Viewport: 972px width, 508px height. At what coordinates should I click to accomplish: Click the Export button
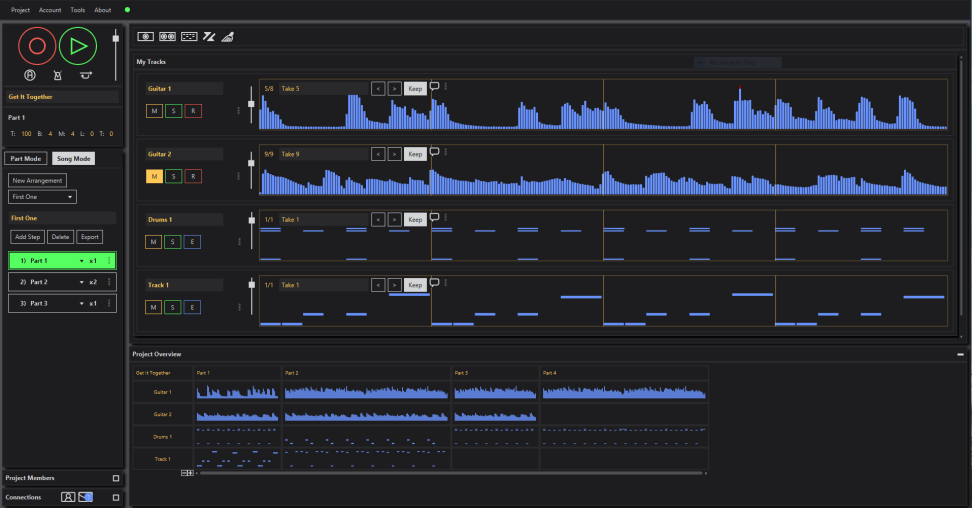pos(90,237)
